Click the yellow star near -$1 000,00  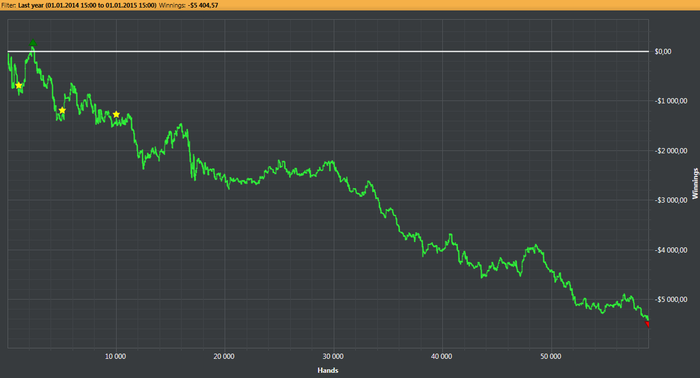tap(62, 110)
